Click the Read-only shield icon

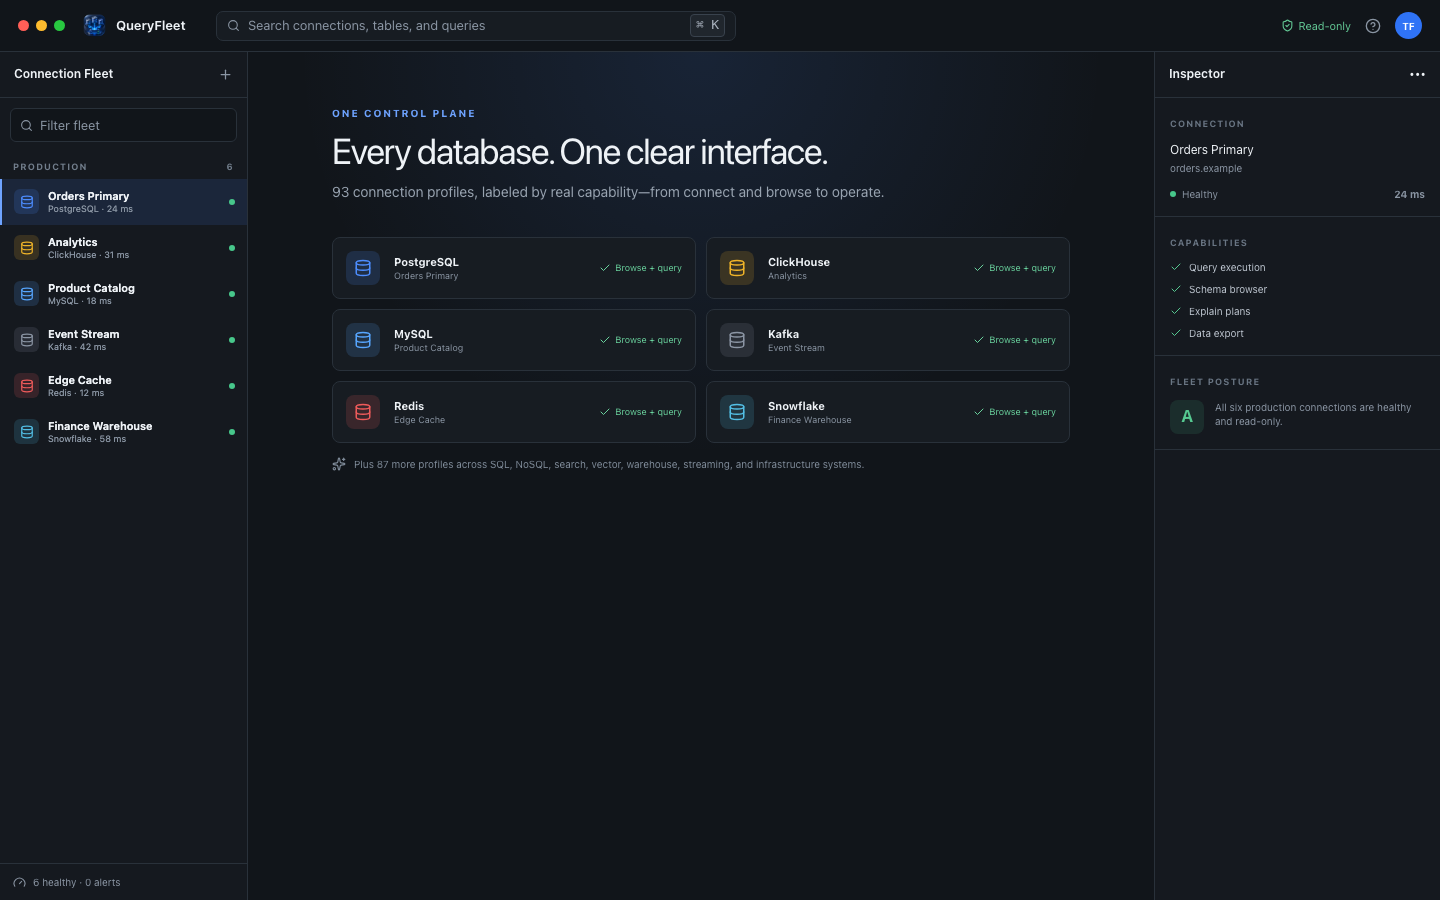1288,26
